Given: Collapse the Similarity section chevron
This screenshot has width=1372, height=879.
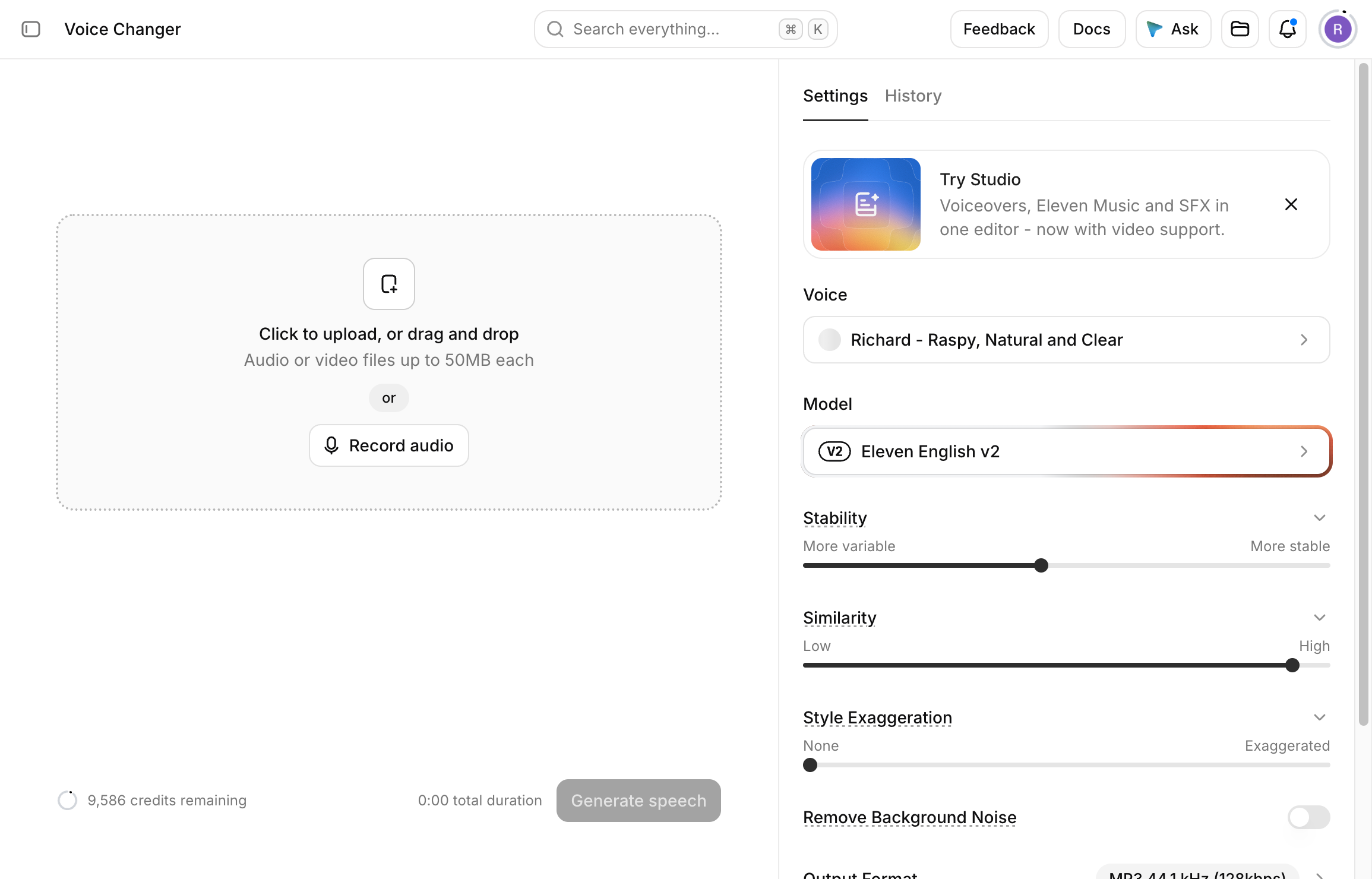Looking at the screenshot, I should coord(1320,618).
